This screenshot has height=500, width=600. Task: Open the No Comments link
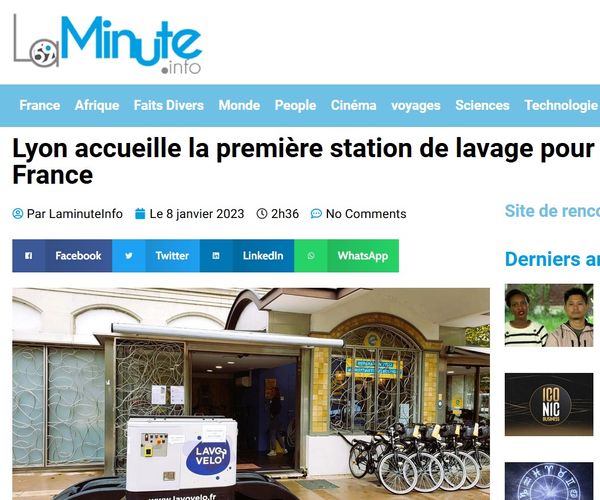pyautogui.click(x=366, y=213)
